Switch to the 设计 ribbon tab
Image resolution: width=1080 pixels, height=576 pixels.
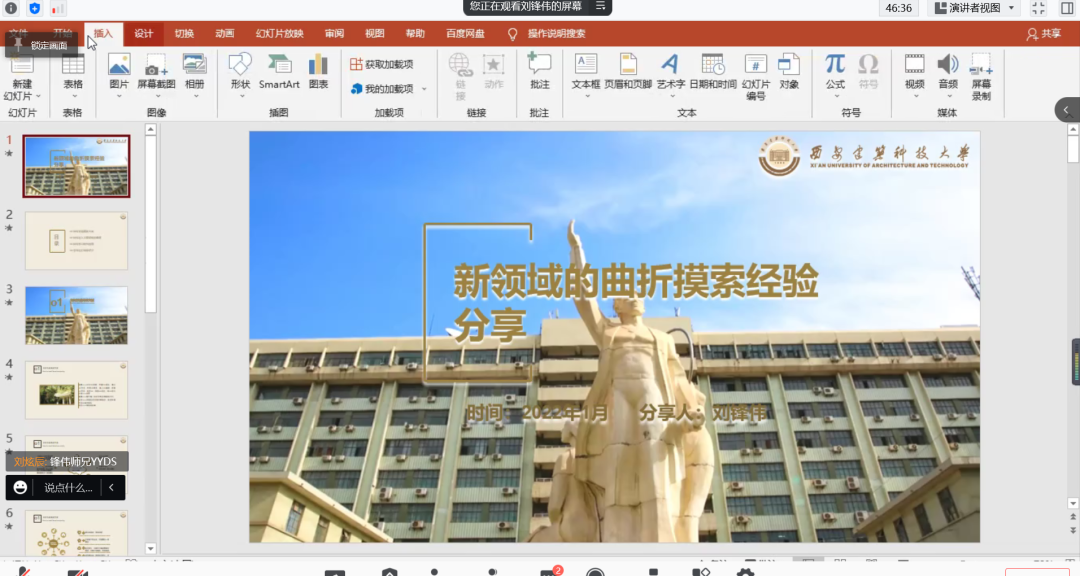coord(144,33)
